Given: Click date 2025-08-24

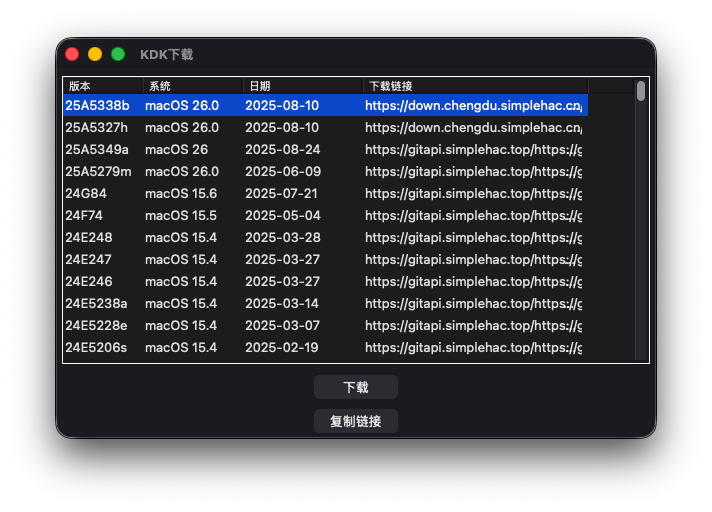Looking at the screenshot, I should pyautogui.click(x=282, y=149).
